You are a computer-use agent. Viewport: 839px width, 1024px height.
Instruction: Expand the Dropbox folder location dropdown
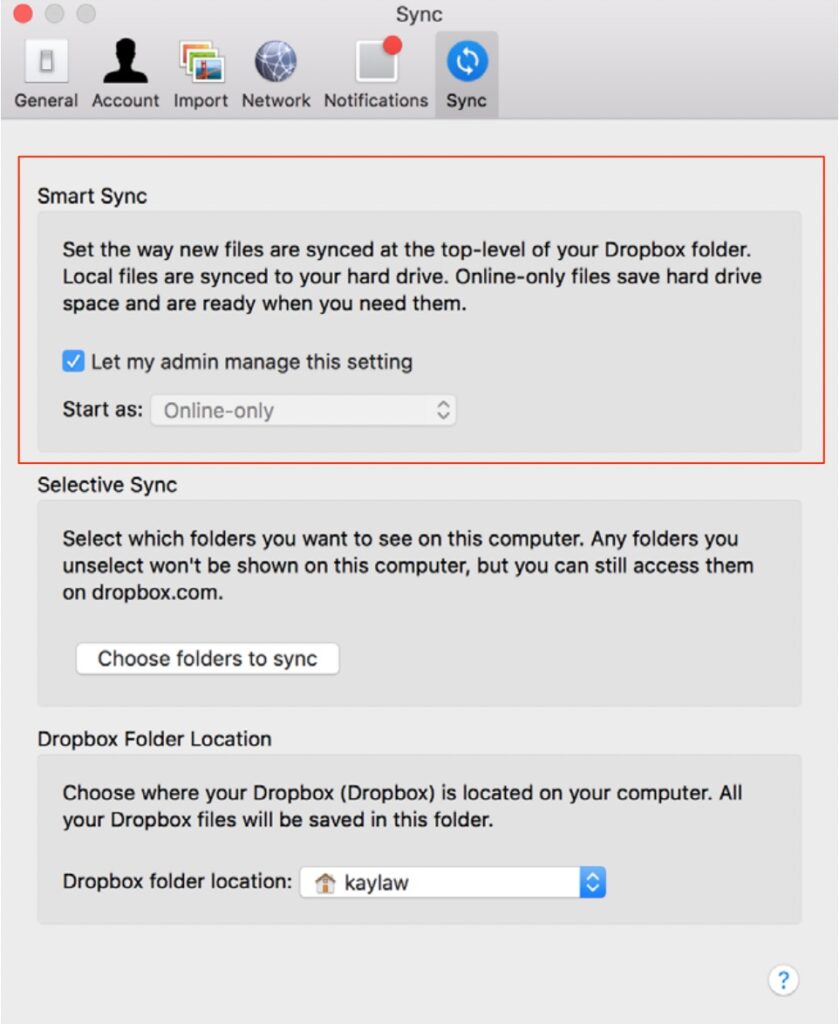click(593, 882)
